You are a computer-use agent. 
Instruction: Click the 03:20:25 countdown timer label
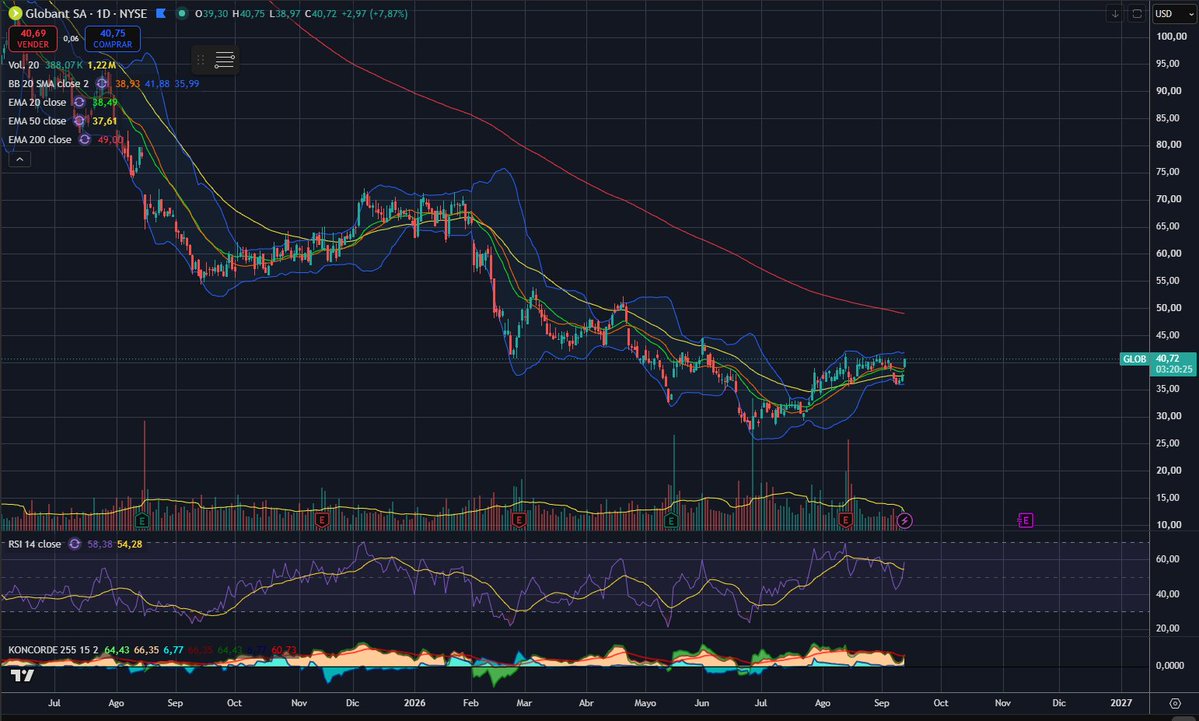(1174, 369)
